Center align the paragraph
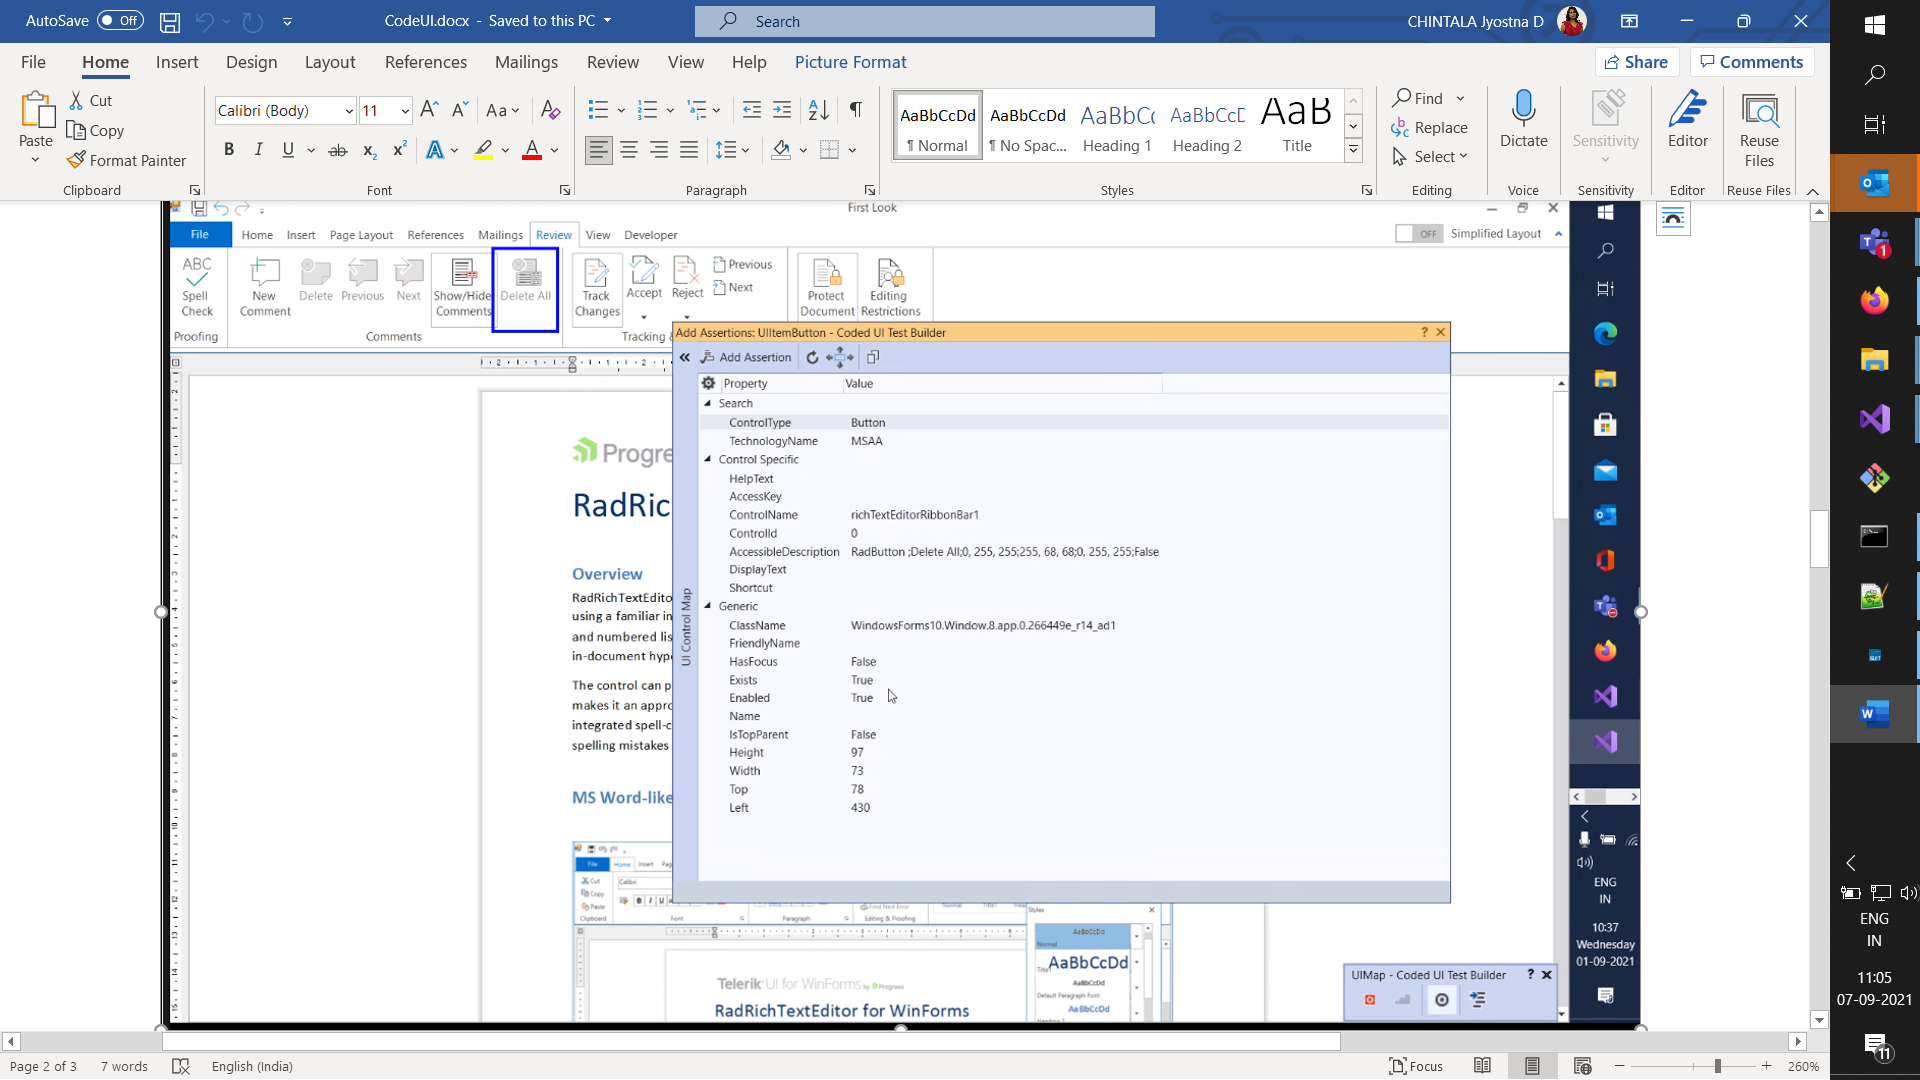The height and width of the screenshot is (1080, 1920). (x=629, y=150)
